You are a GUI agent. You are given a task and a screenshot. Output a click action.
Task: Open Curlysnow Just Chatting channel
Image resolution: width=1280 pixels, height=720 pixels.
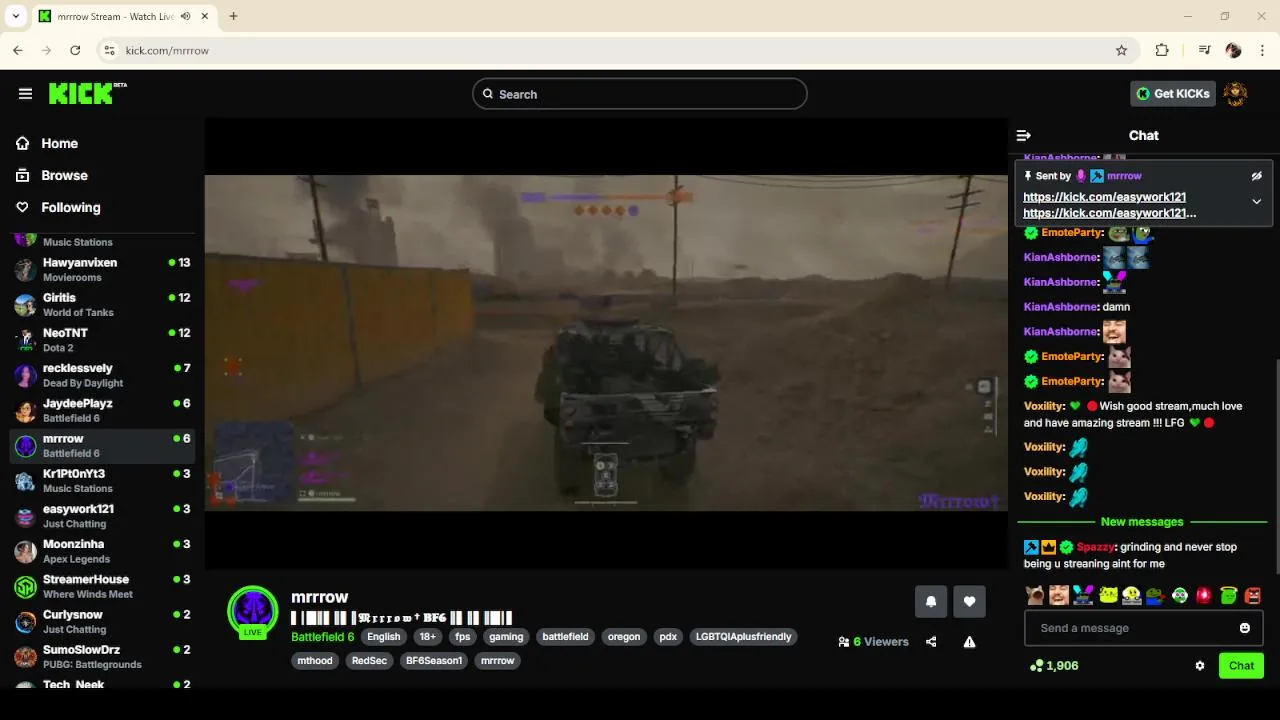(x=102, y=621)
